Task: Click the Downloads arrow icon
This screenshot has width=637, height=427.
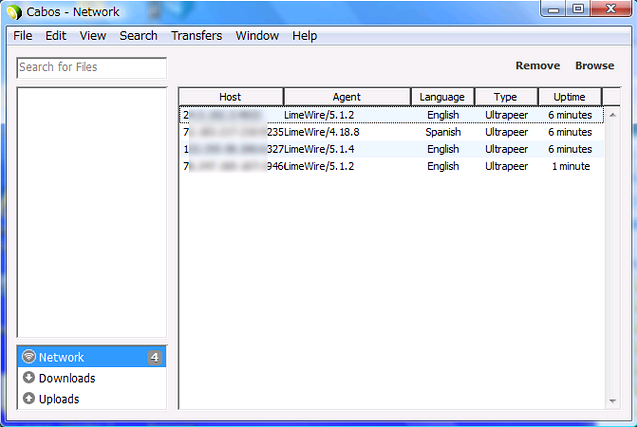Action: pos(29,377)
